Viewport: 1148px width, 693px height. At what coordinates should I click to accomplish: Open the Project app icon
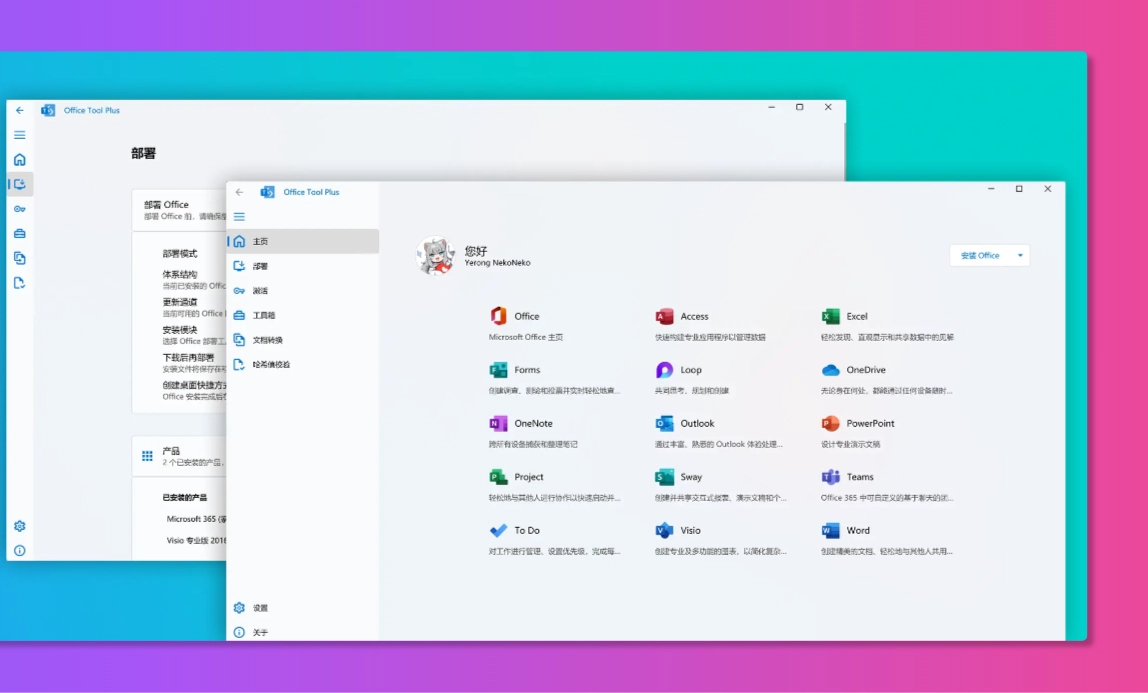[498, 476]
